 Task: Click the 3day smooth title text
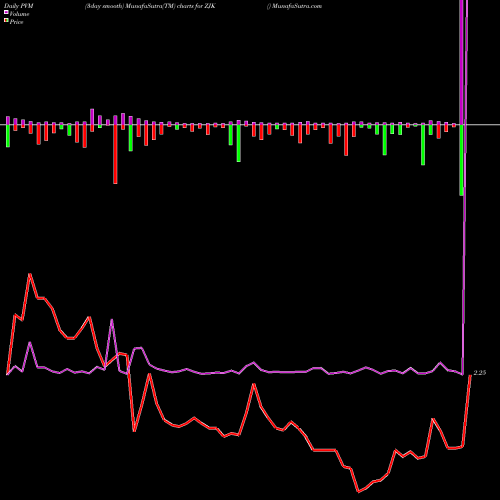point(105,6)
